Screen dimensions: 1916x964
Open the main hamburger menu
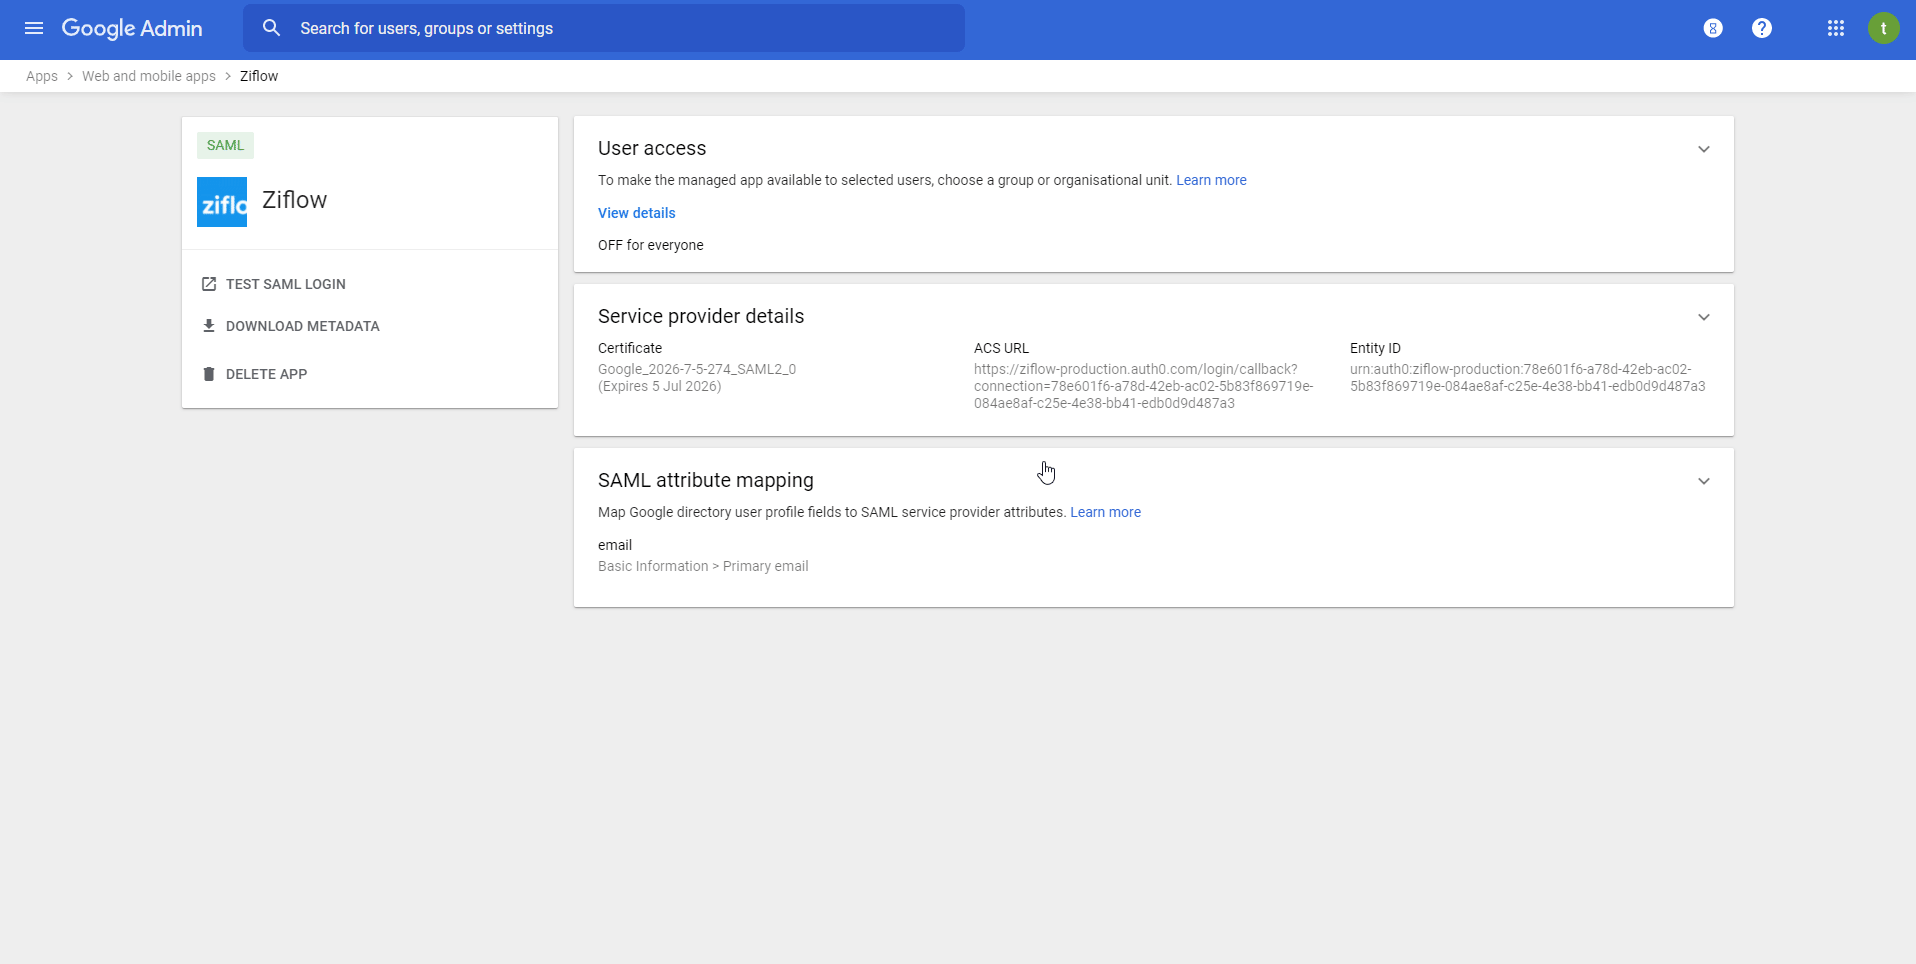34,28
